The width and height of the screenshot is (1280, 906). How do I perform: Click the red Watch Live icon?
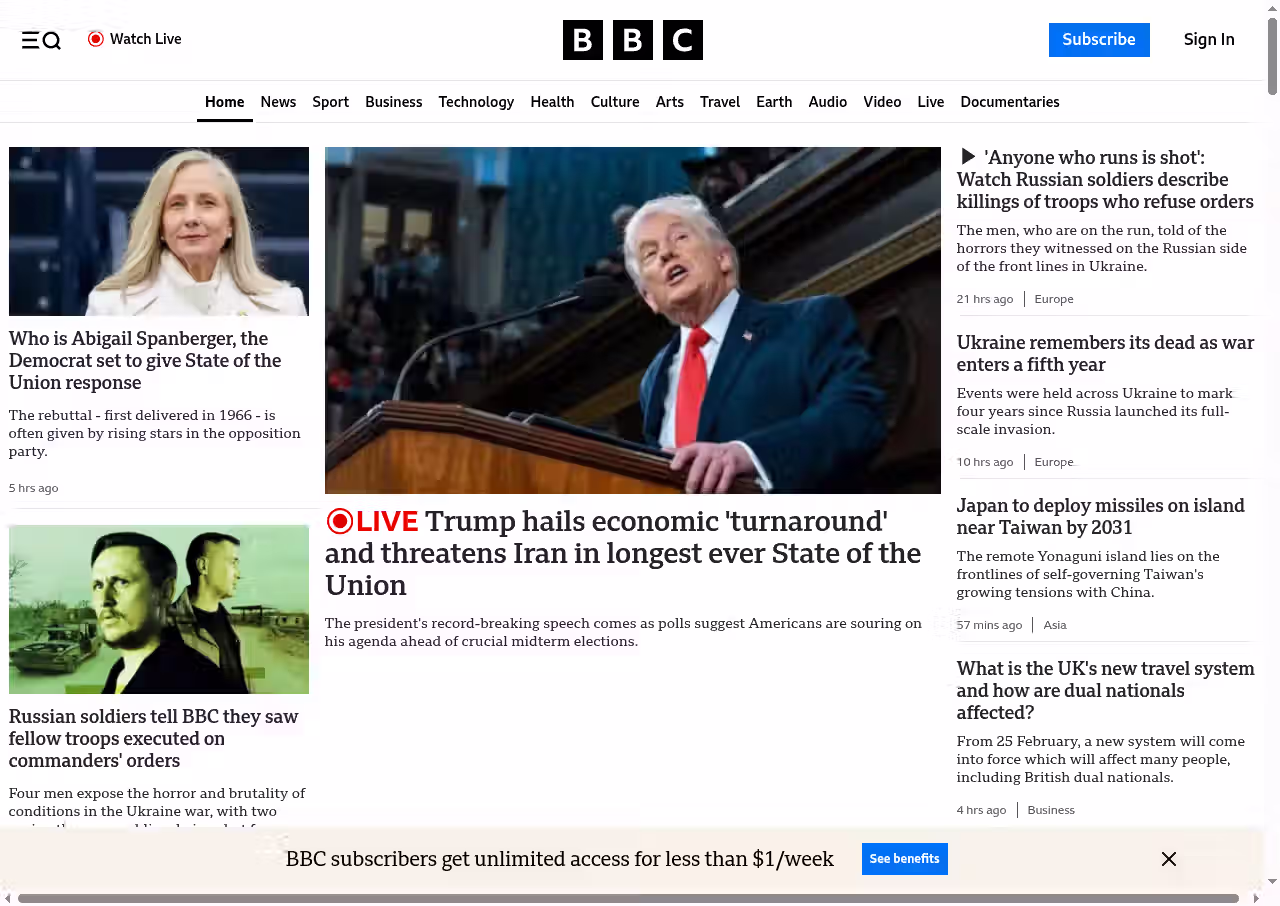pos(96,39)
